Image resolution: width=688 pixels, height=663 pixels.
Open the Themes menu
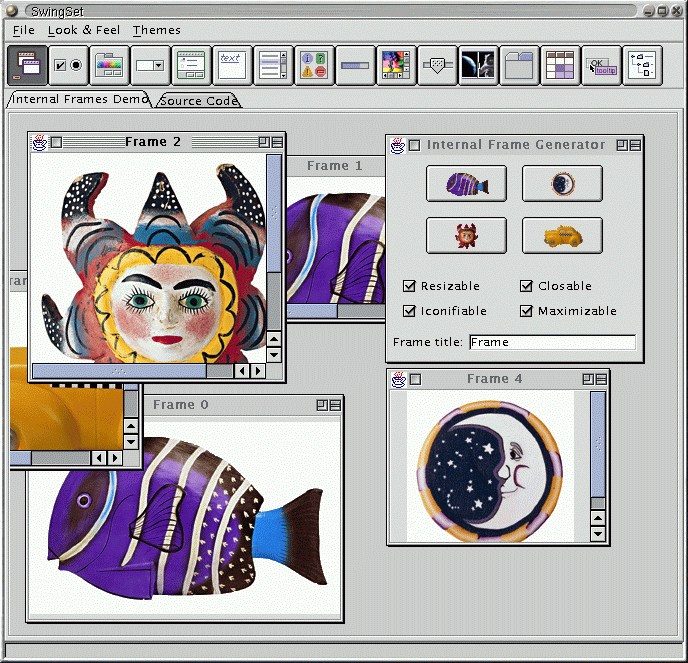click(x=157, y=30)
